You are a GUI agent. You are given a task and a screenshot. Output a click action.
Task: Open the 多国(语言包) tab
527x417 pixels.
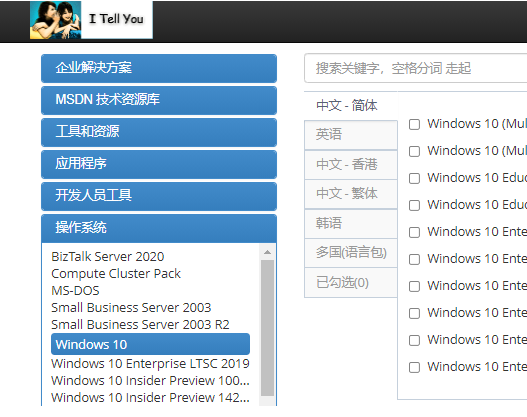click(351, 253)
